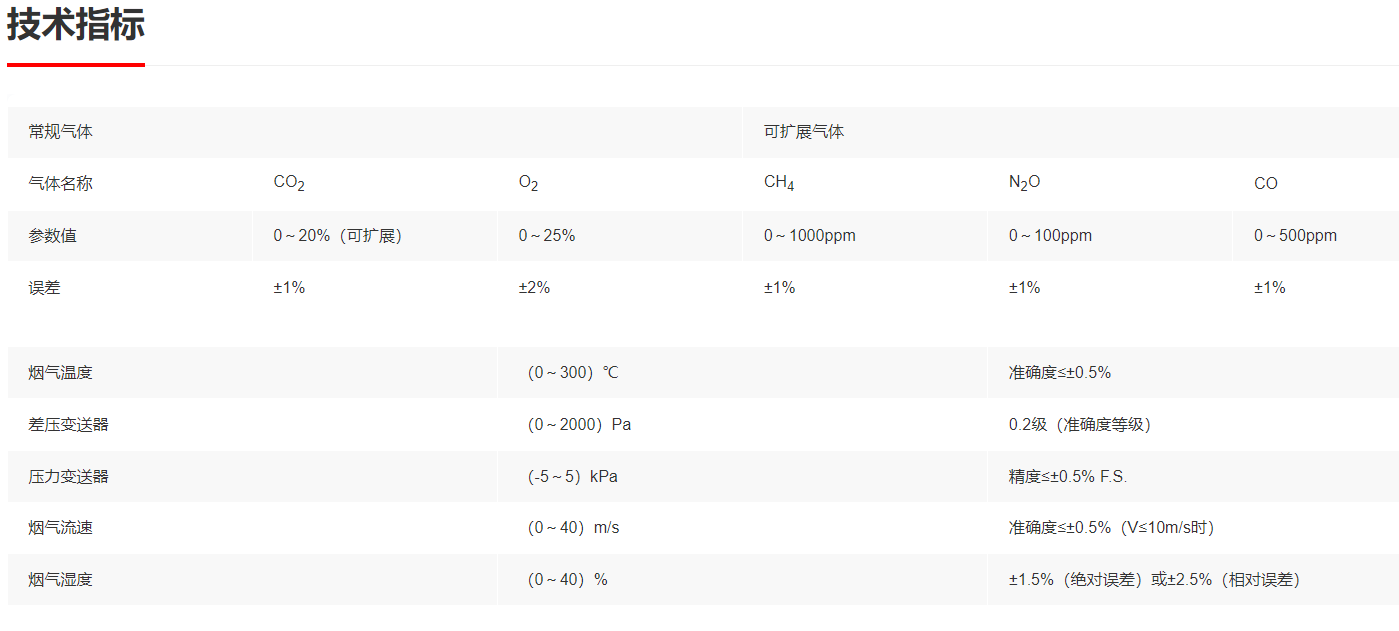Click the 烟气湿度 row label
1399x631 pixels.
tap(61, 580)
